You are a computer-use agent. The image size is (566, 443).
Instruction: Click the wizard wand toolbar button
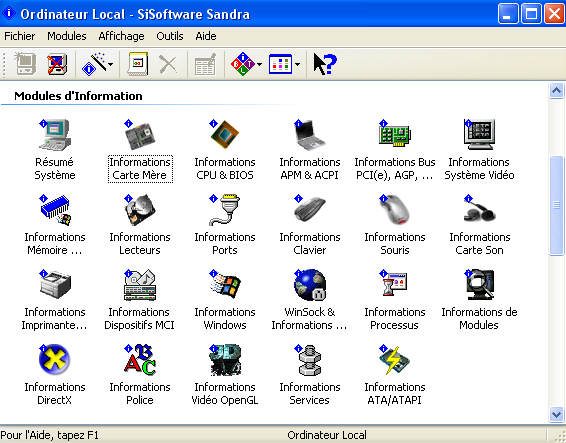click(x=94, y=64)
